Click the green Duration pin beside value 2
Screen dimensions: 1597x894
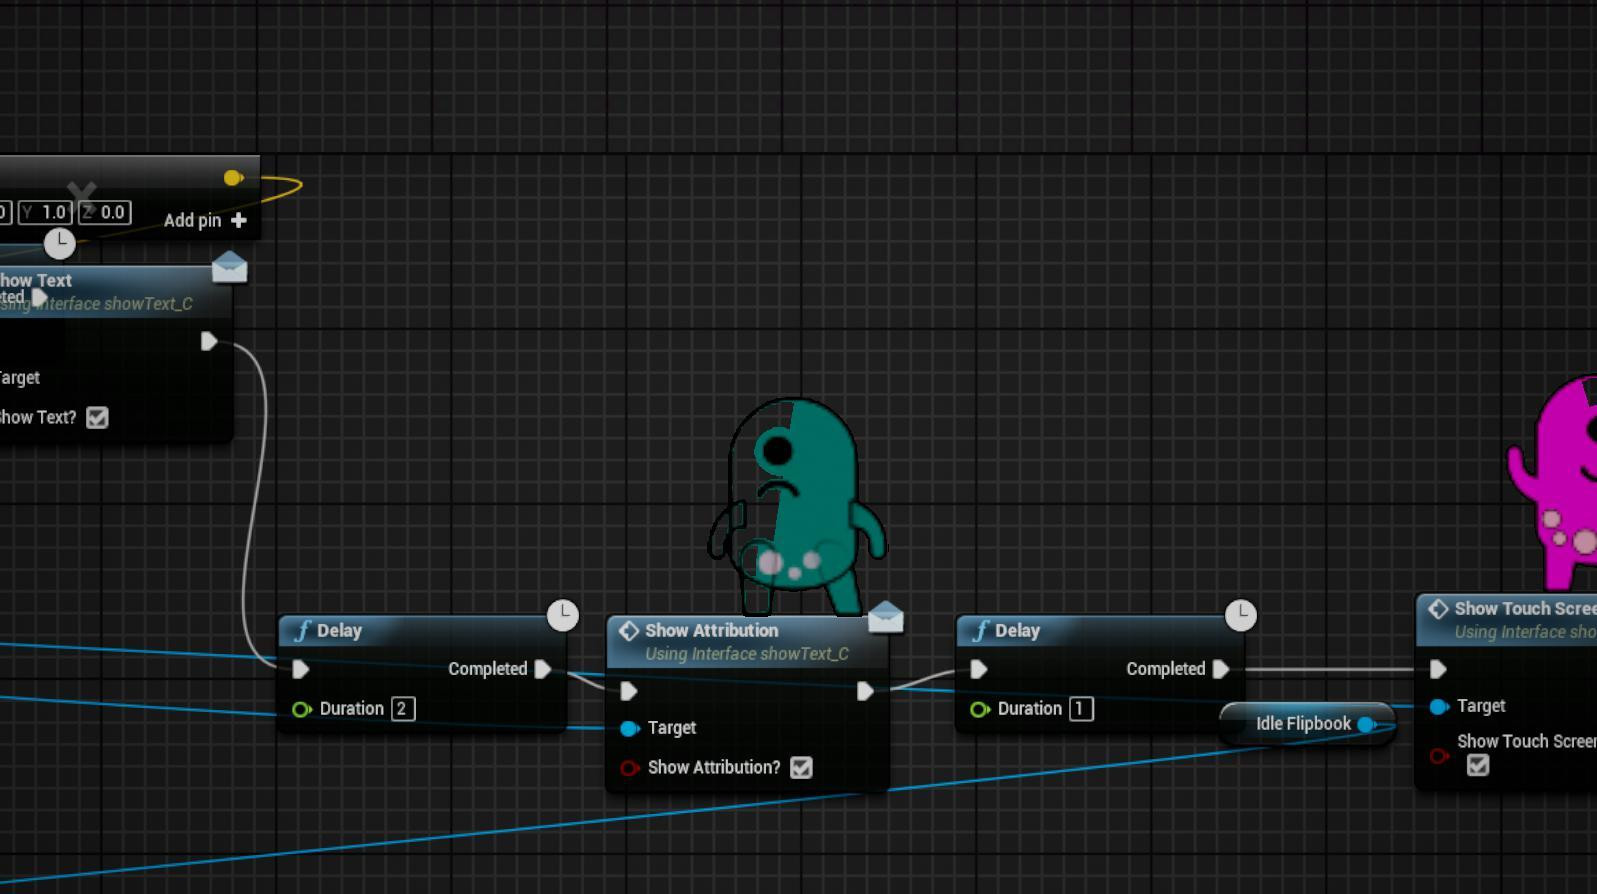click(302, 709)
